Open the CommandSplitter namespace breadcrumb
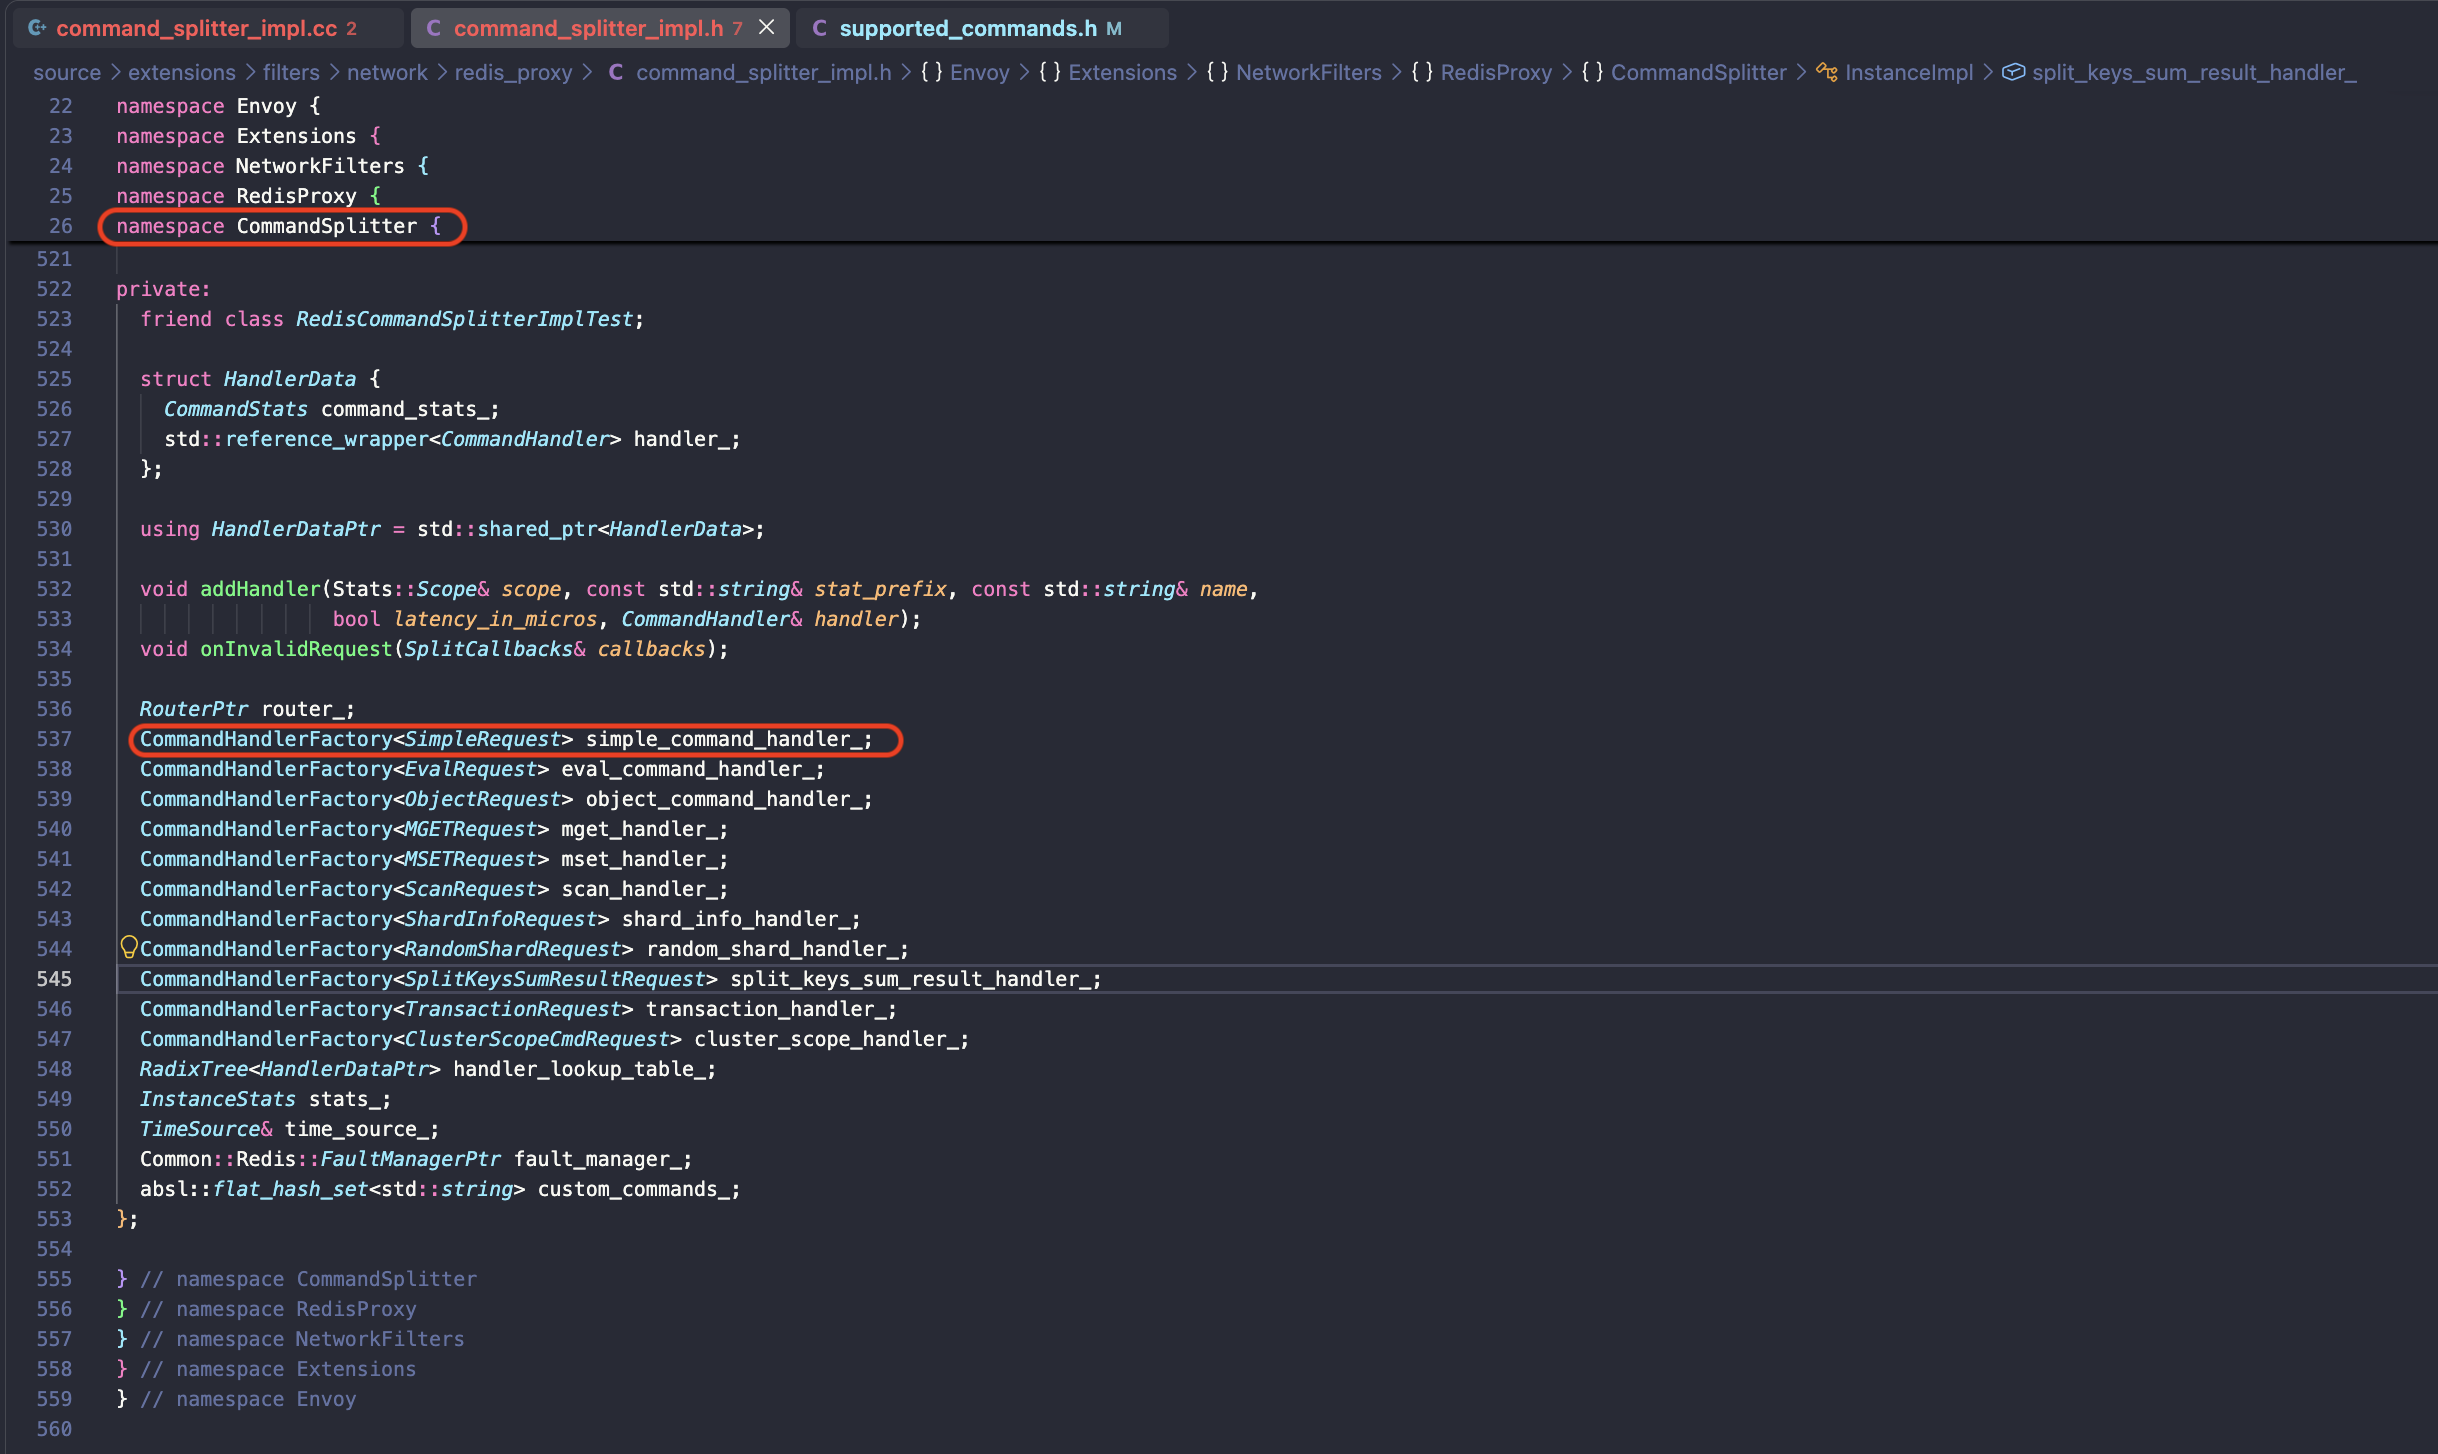 [1698, 72]
